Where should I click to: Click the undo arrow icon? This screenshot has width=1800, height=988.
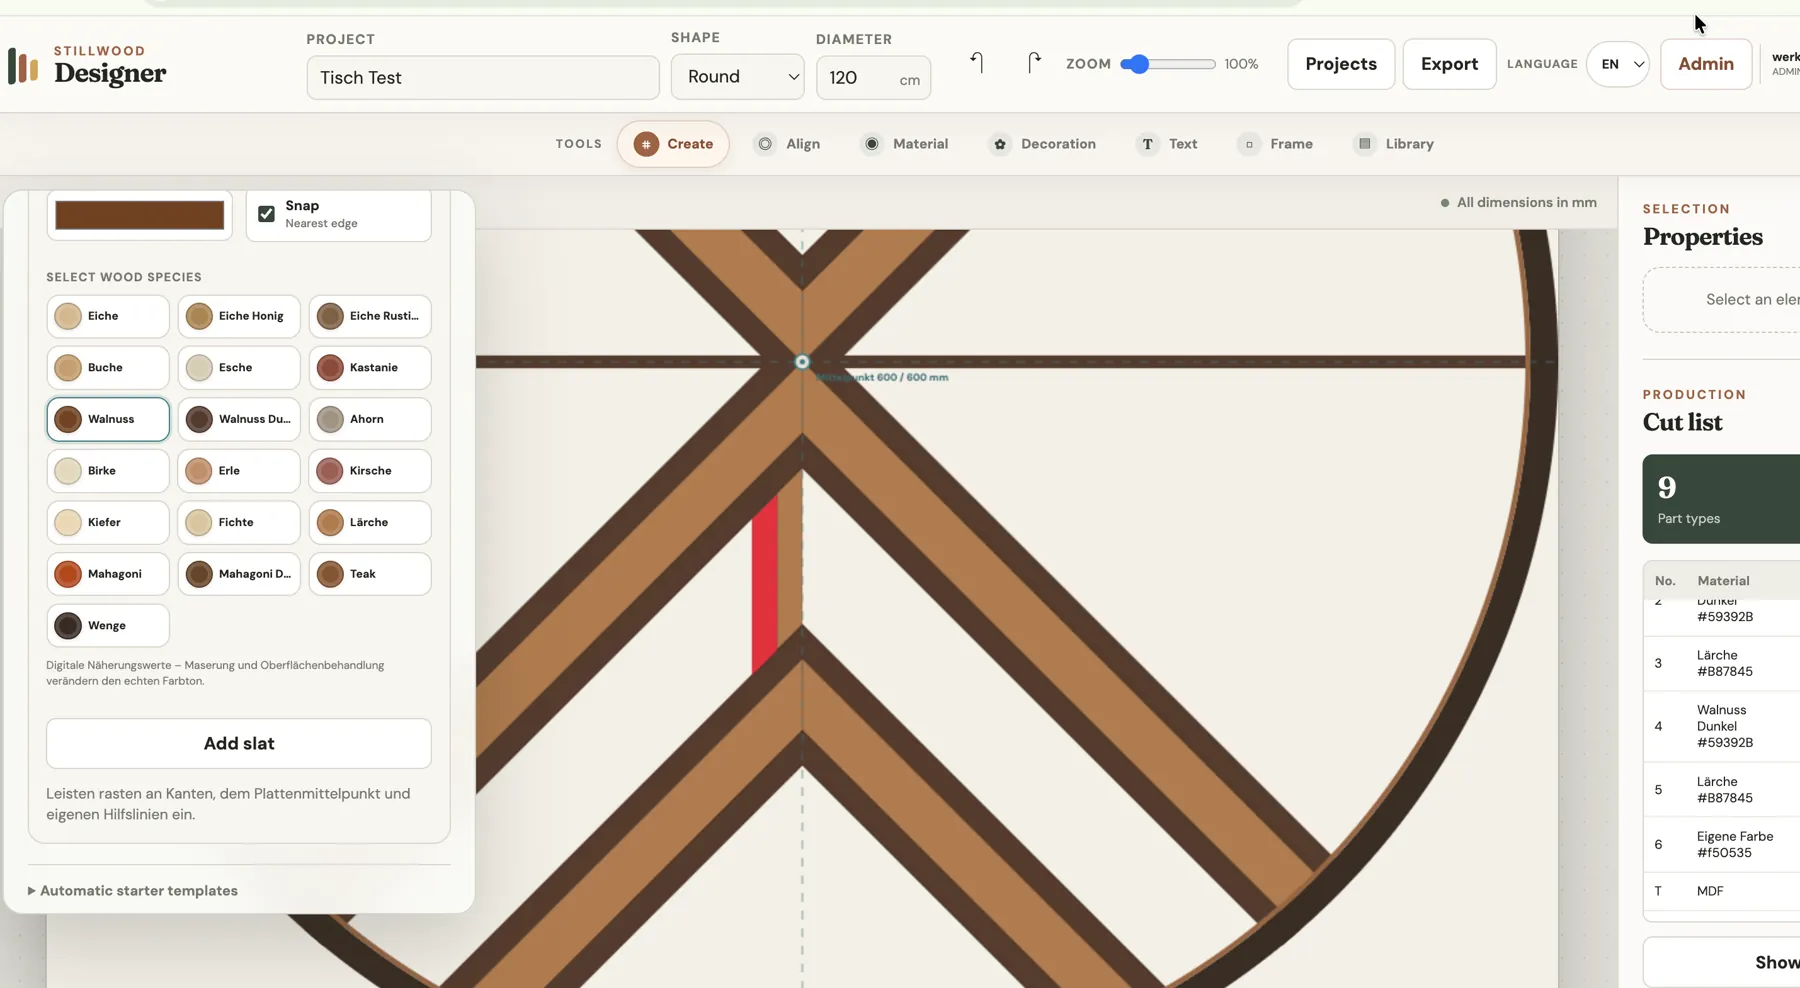pos(977,63)
